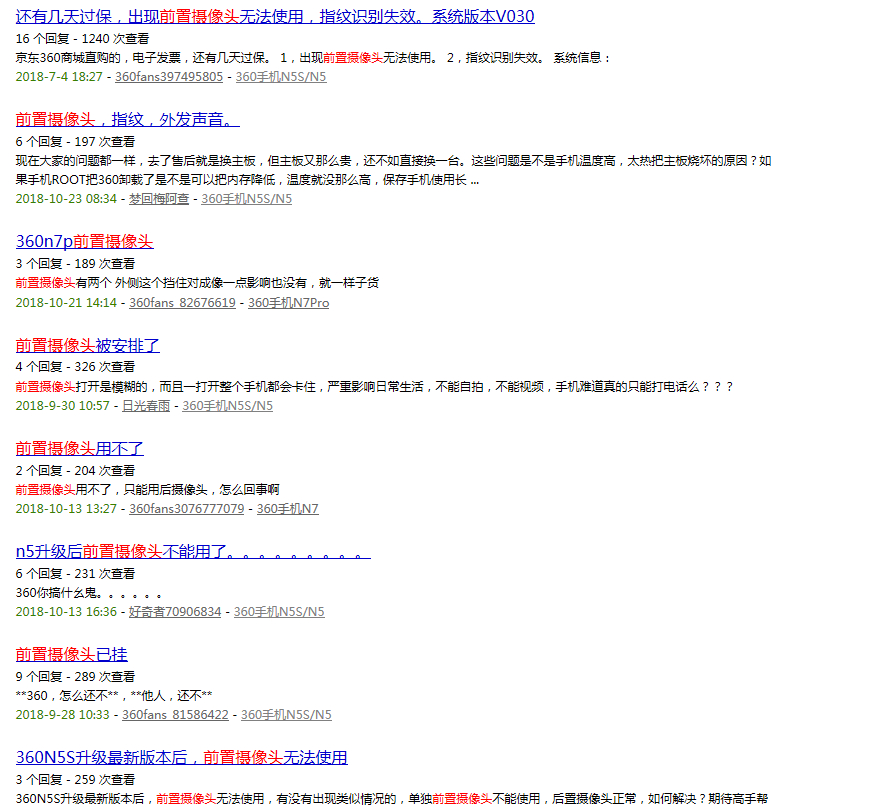This screenshot has height=808, width=877.
Task: Open author link 360fans_81586422
Action: click(175, 715)
